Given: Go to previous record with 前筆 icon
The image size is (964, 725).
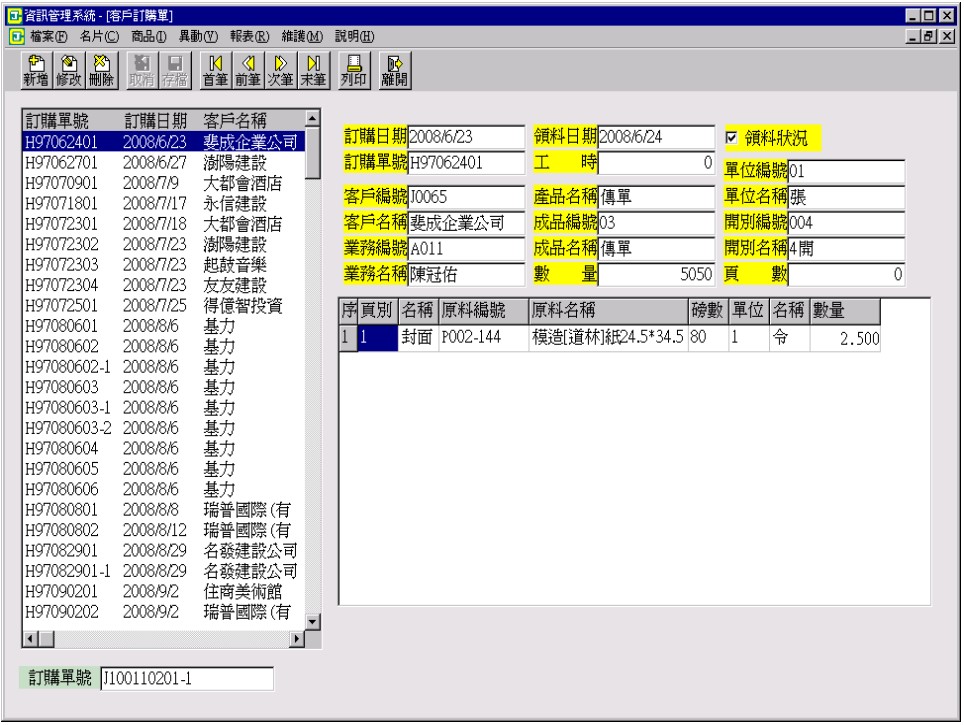Looking at the screenshot, I should click(248, 71).
